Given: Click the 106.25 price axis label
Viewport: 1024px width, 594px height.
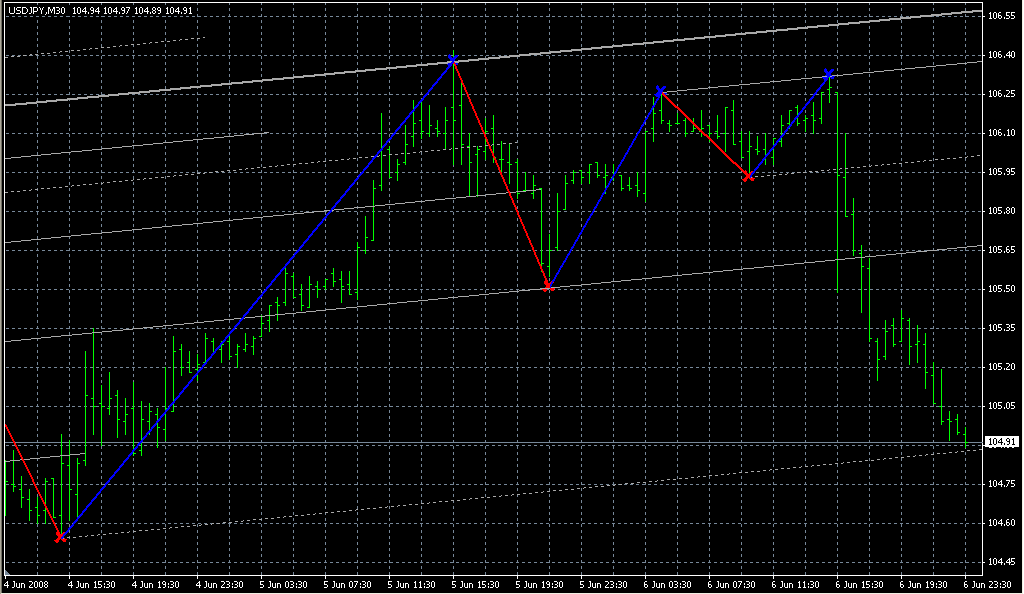Looking at the screenshot, I should tap(1001, 94).
